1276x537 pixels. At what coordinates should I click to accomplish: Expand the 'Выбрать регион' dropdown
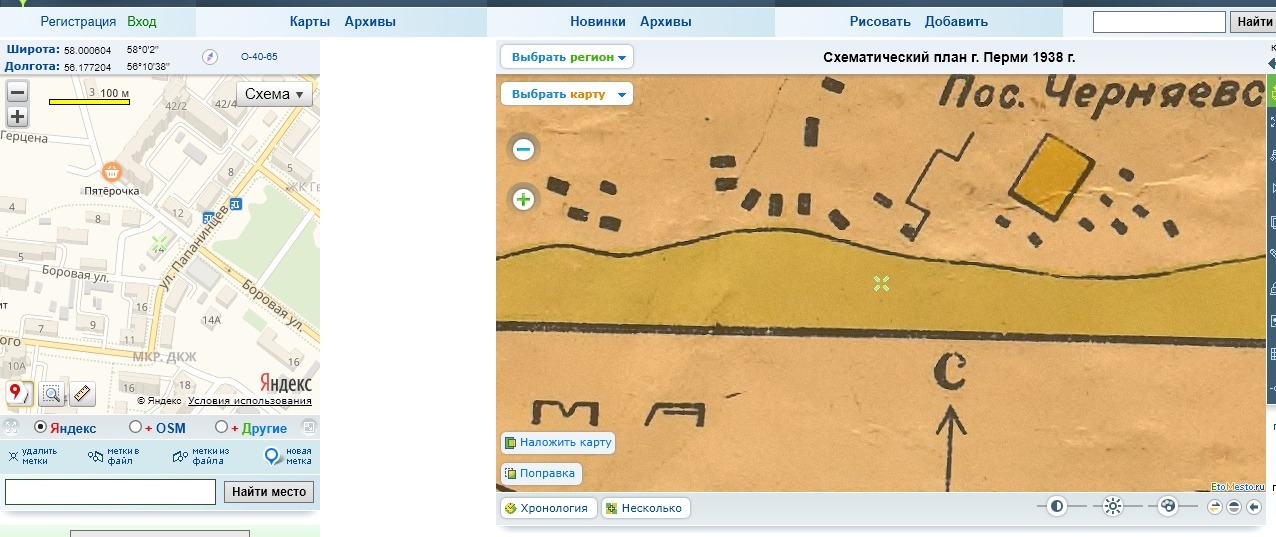tap(567, 57)
